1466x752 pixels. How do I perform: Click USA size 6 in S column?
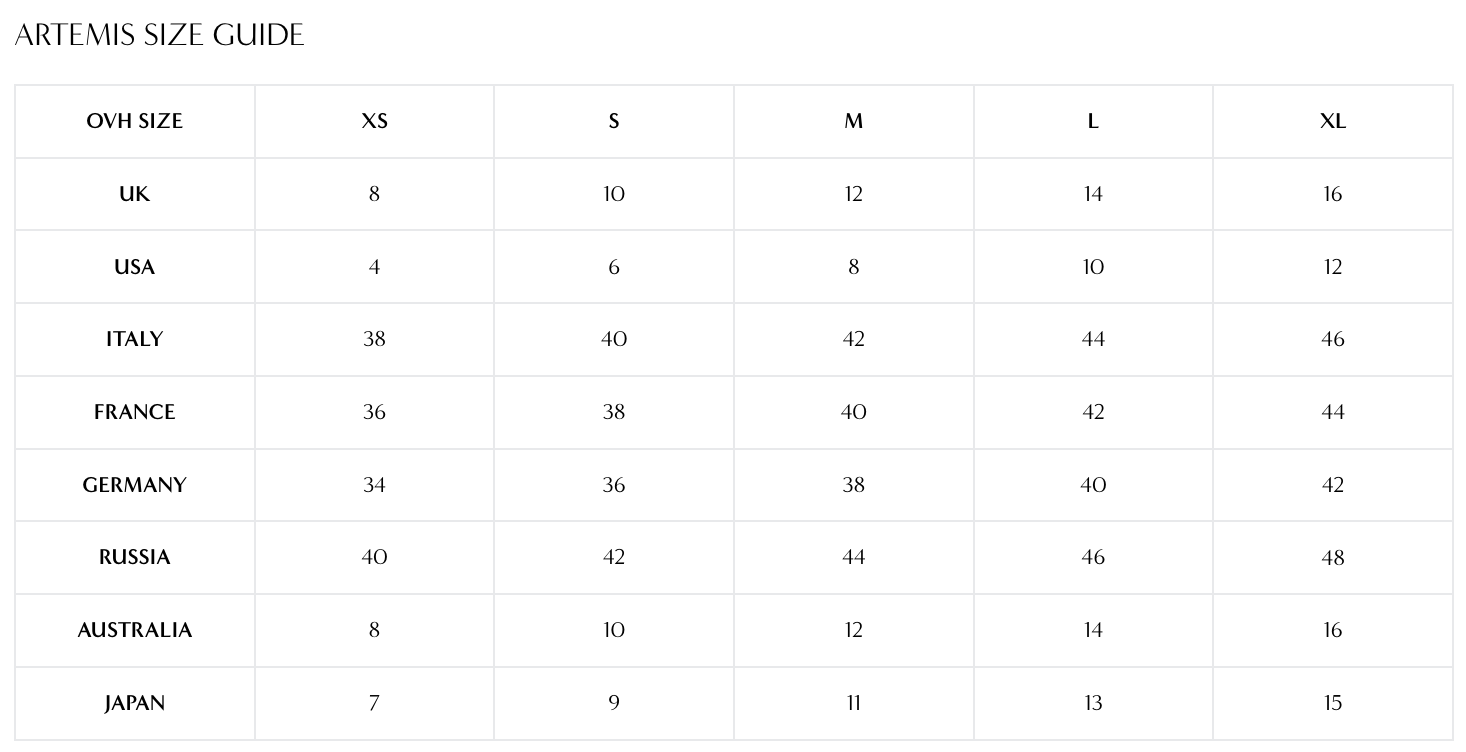[x=614, y=267]
